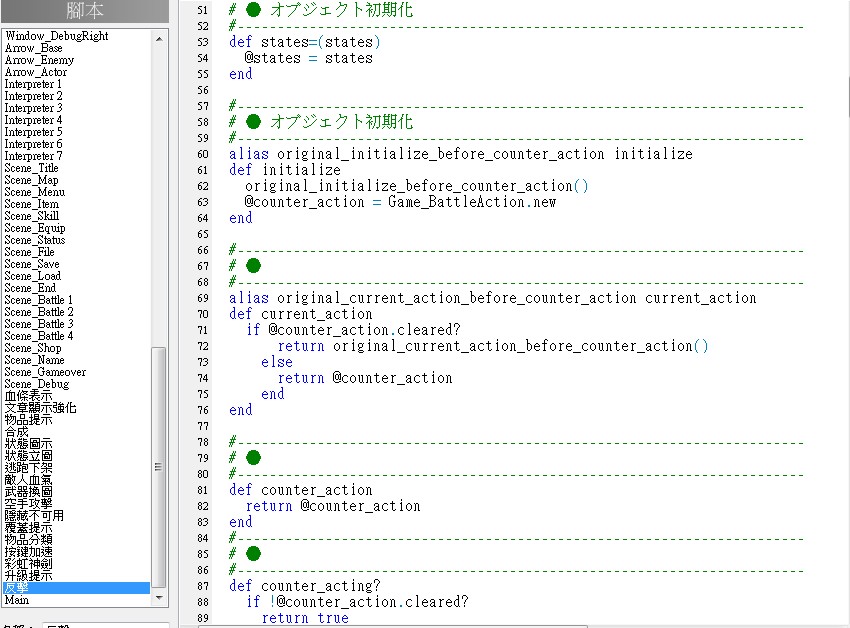The height and width of the screenshot is (628, 850).
Task: Place cursor on 'def counter_acting?' line
Action: coord(305,586)
